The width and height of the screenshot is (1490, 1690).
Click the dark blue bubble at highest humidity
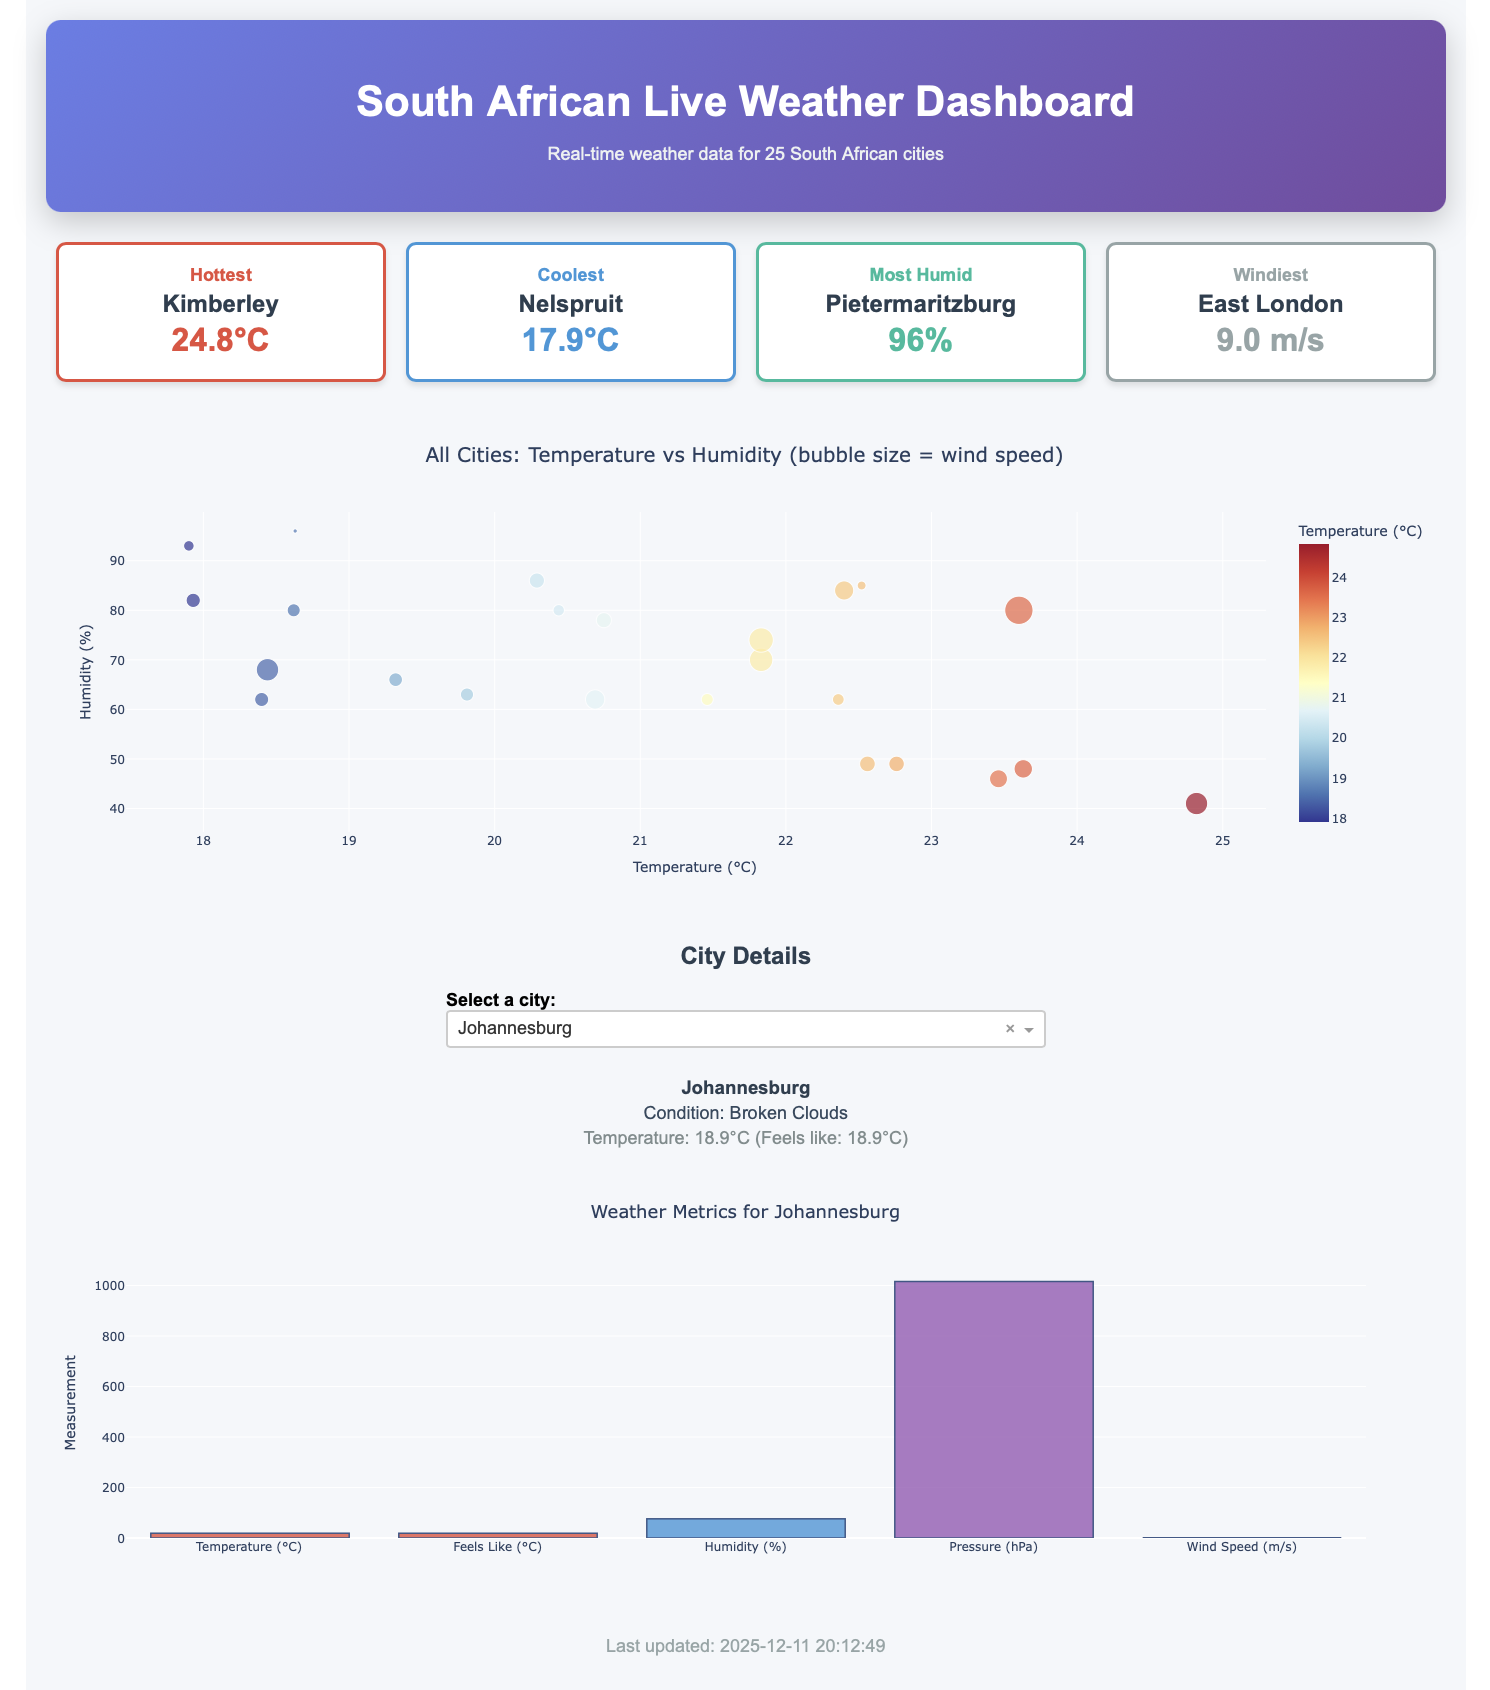[188, 545]
